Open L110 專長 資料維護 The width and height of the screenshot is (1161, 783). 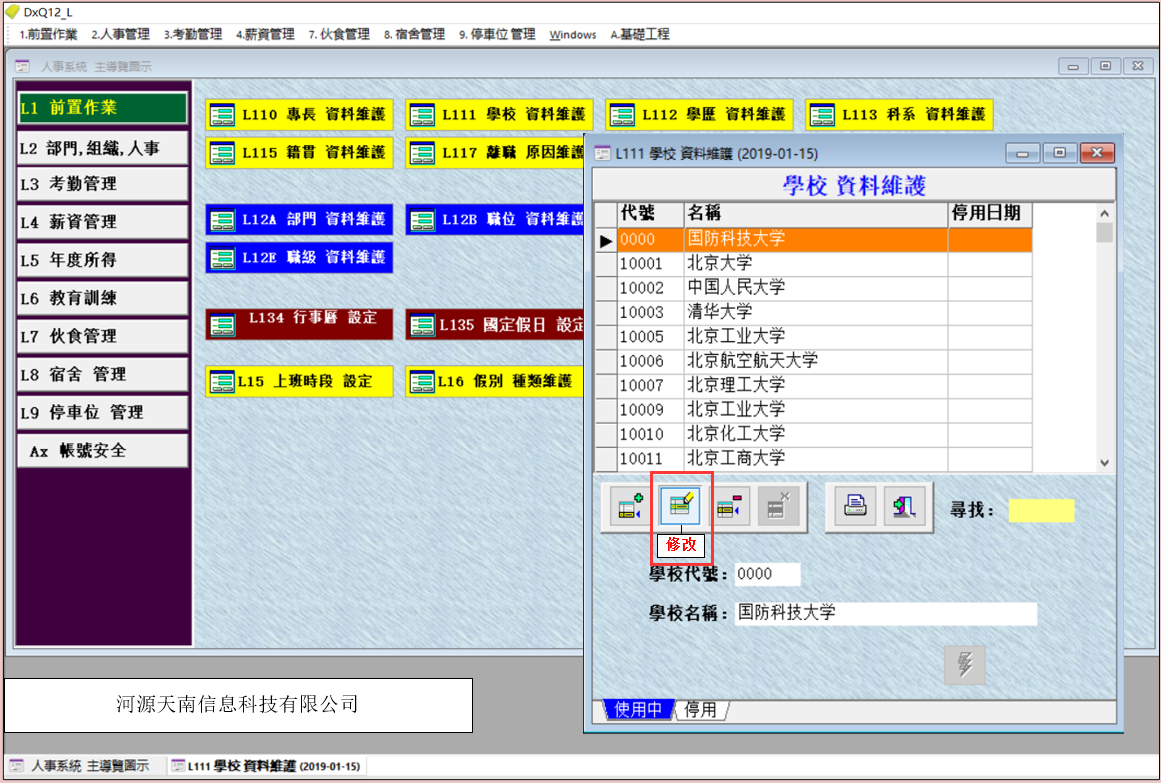coord(299,115)
